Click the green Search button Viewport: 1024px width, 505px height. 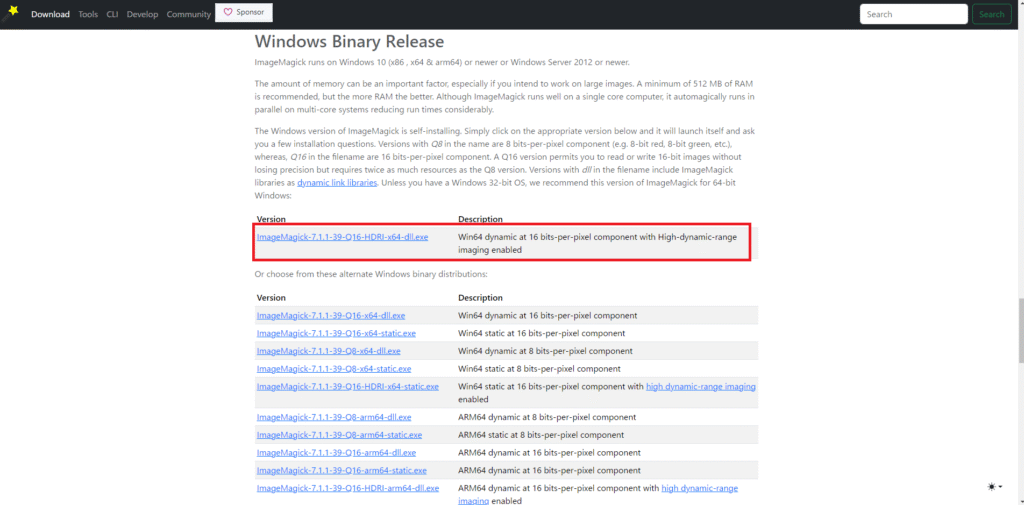click(x=991, y=14)
